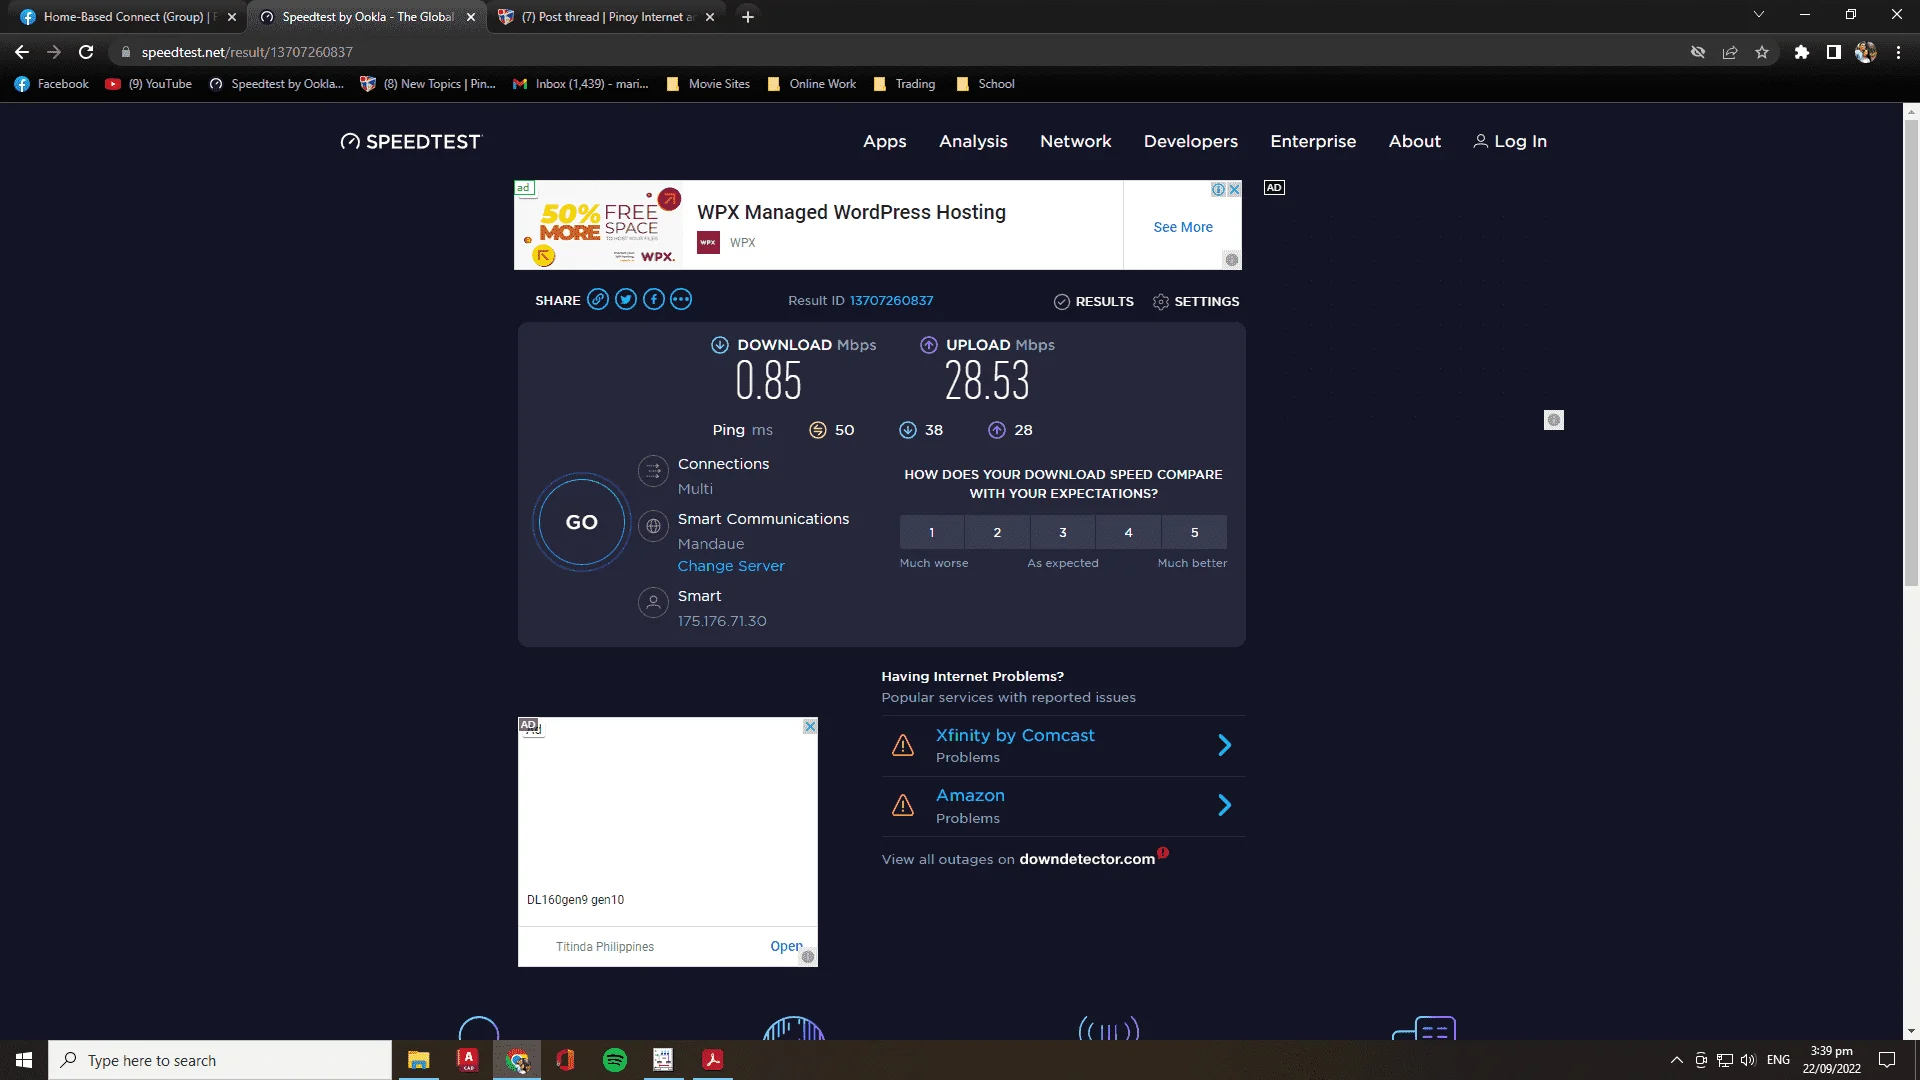This screenshot has height=1080, width=1920.
Task: Open the About menu
Action: point(1414,142)
